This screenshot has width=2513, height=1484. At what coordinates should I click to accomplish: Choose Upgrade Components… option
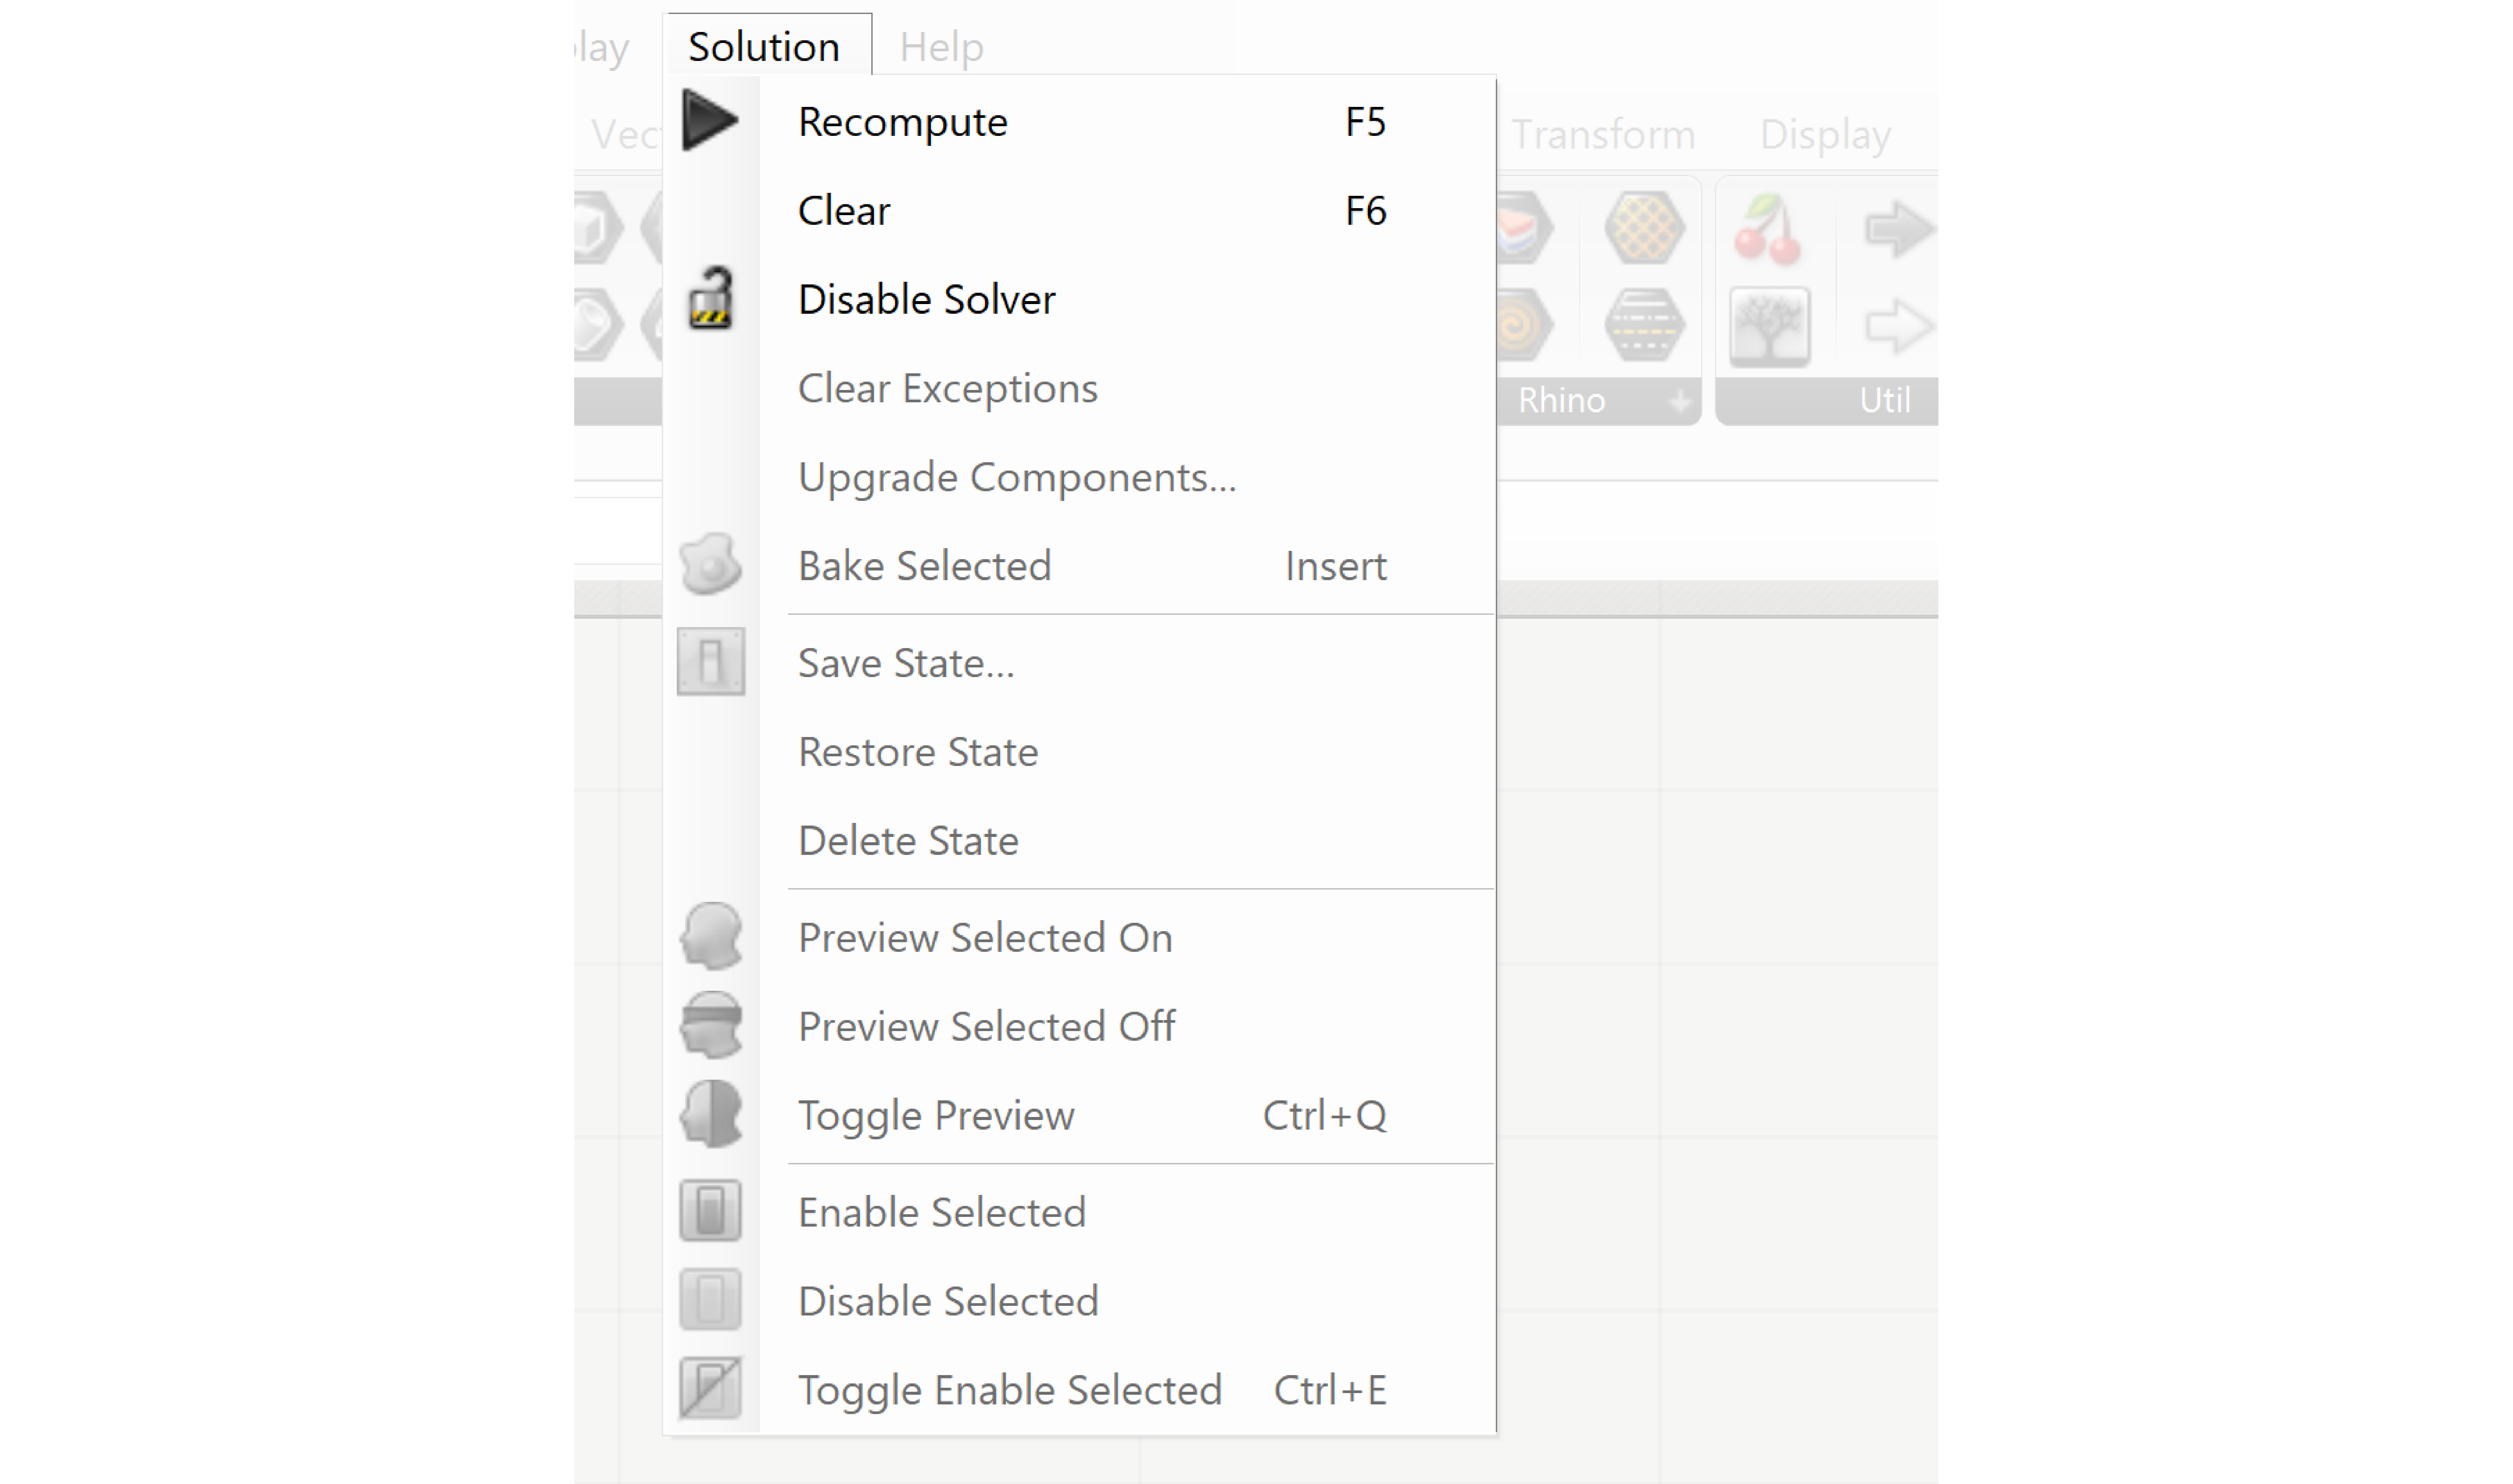coord(1016,477)
